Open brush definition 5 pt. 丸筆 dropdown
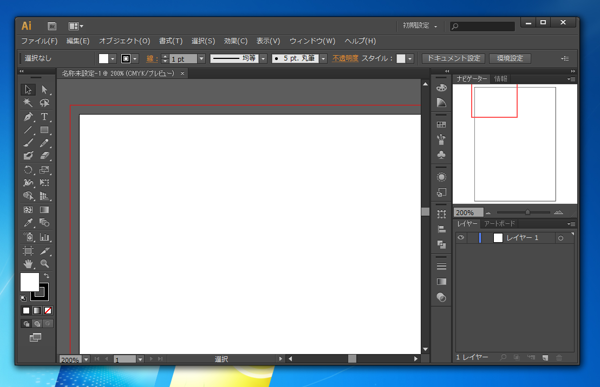 324,59
